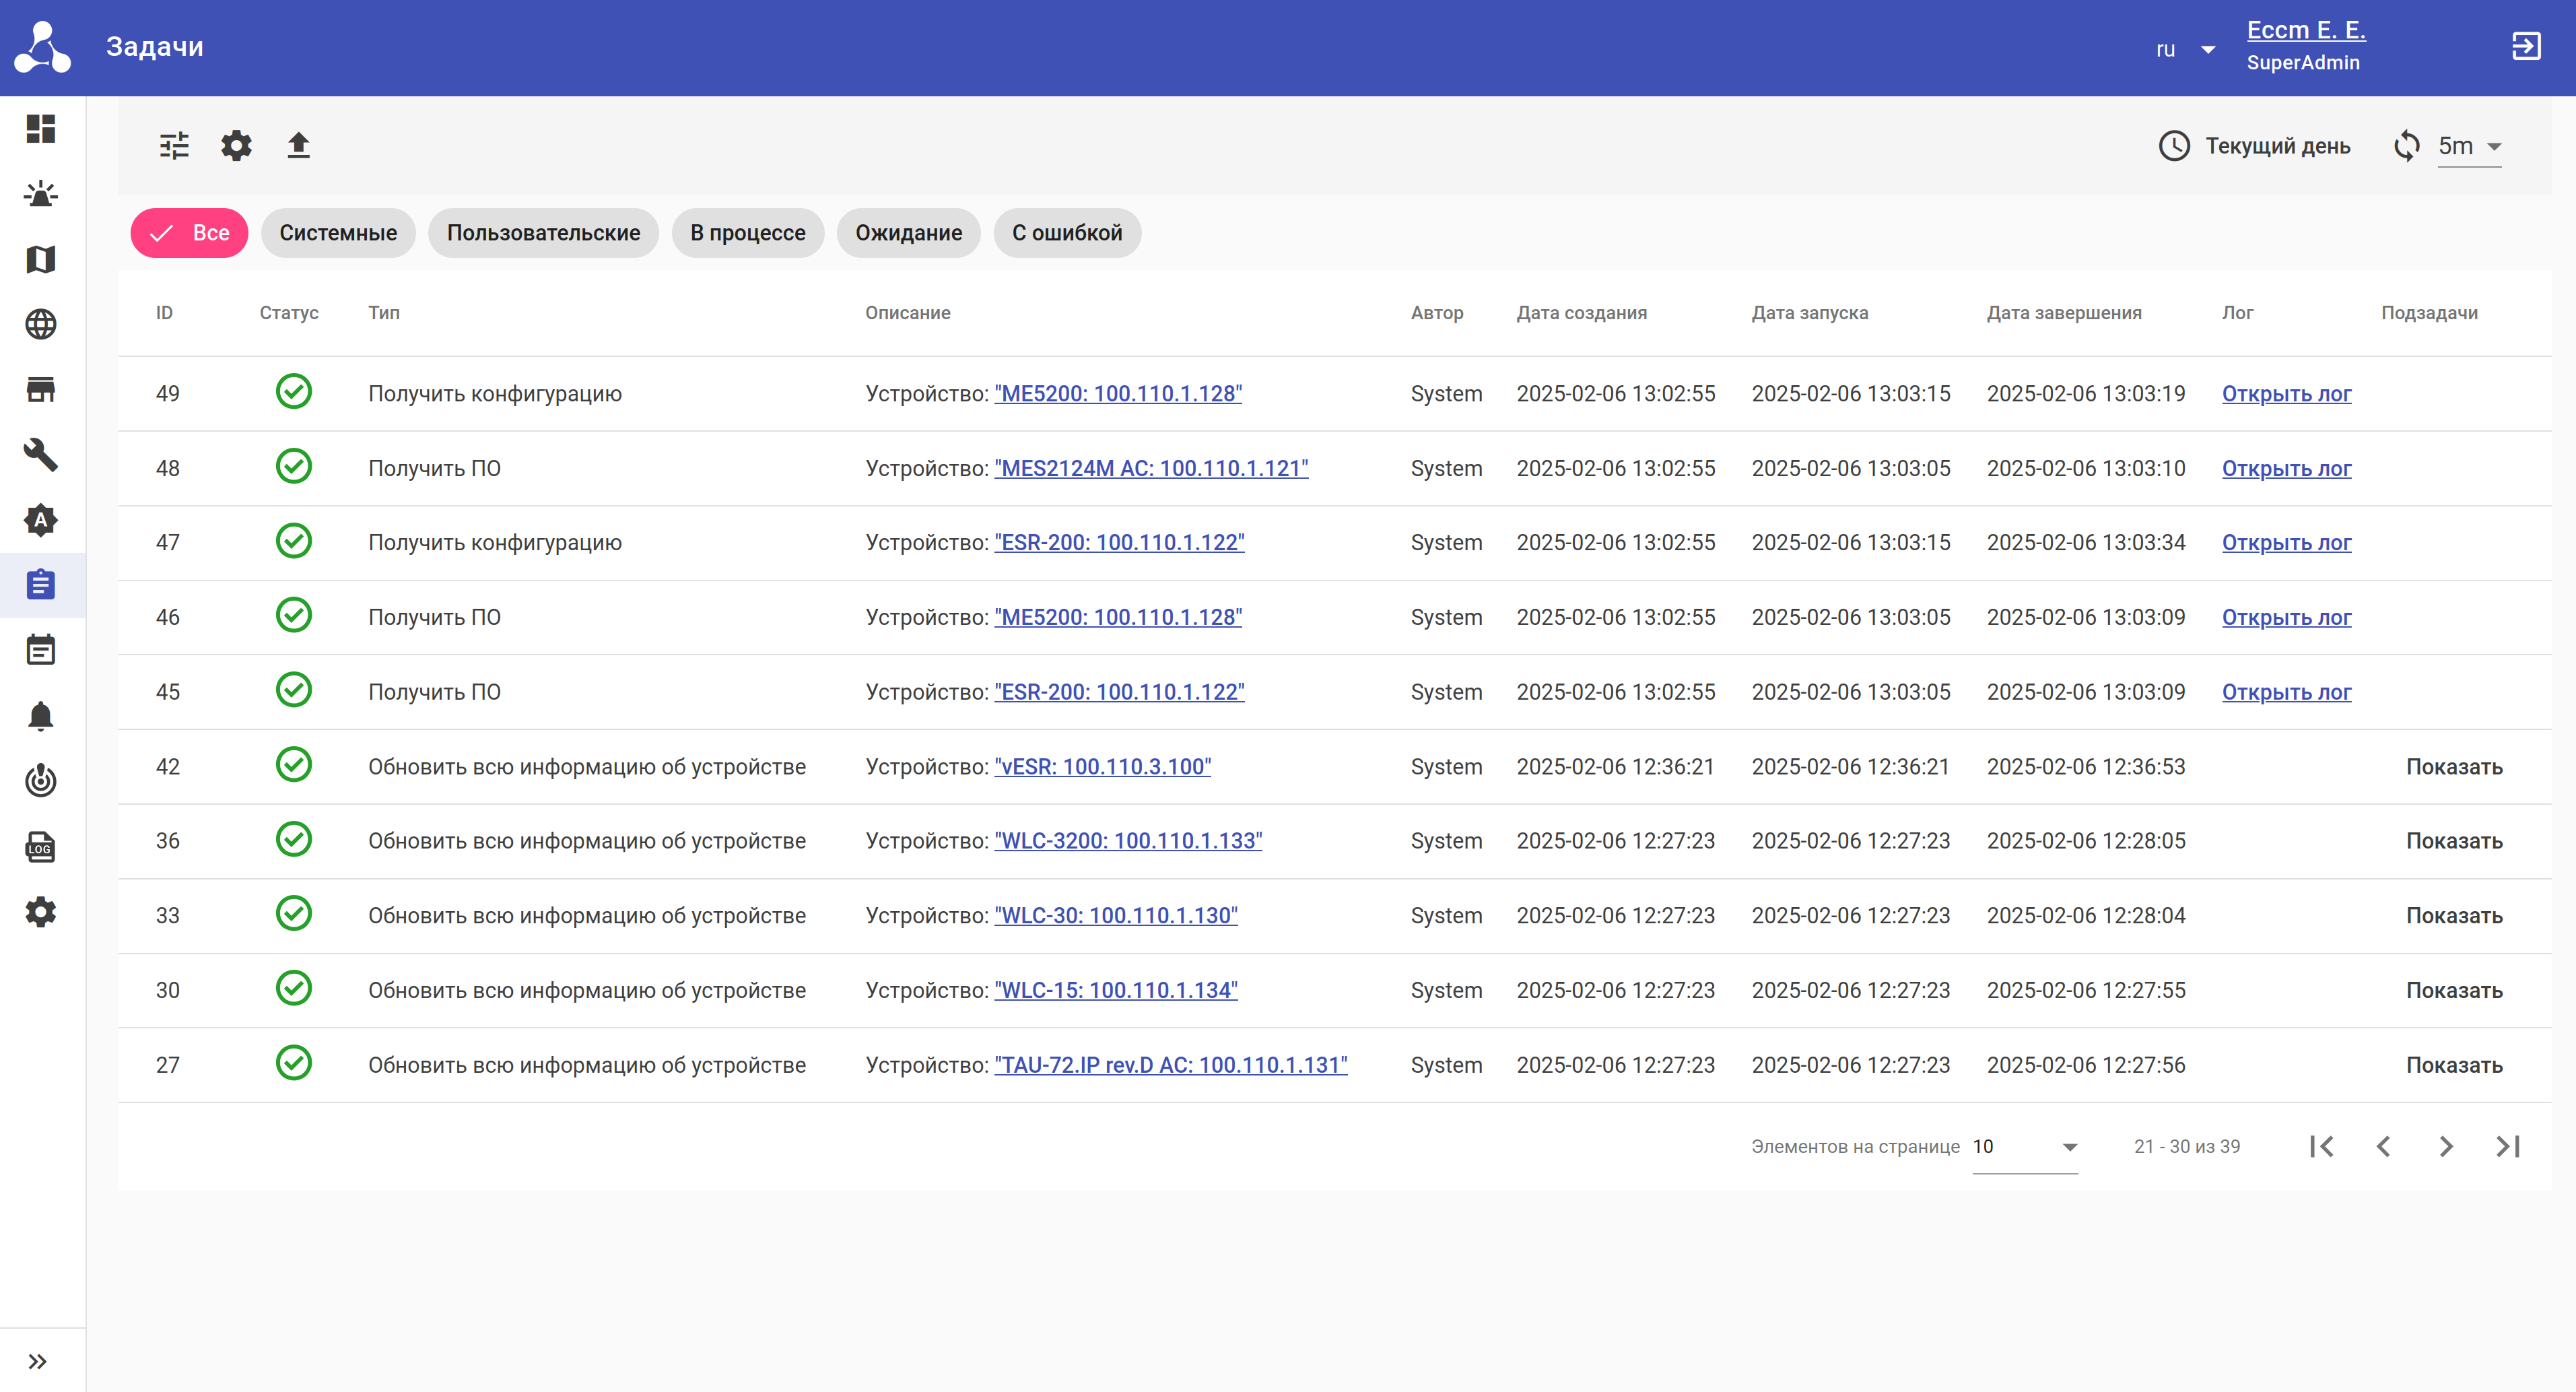The image size is (2576, 1392).
Task: Open the globe network icon in sidebar
Action: [x=41, y=324]
